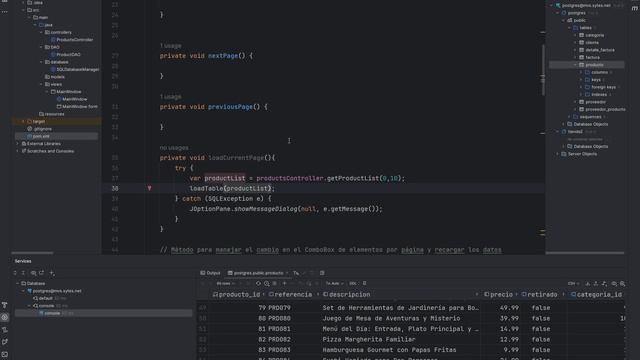
Task: Collapse the views package
Action: [41, 84]
